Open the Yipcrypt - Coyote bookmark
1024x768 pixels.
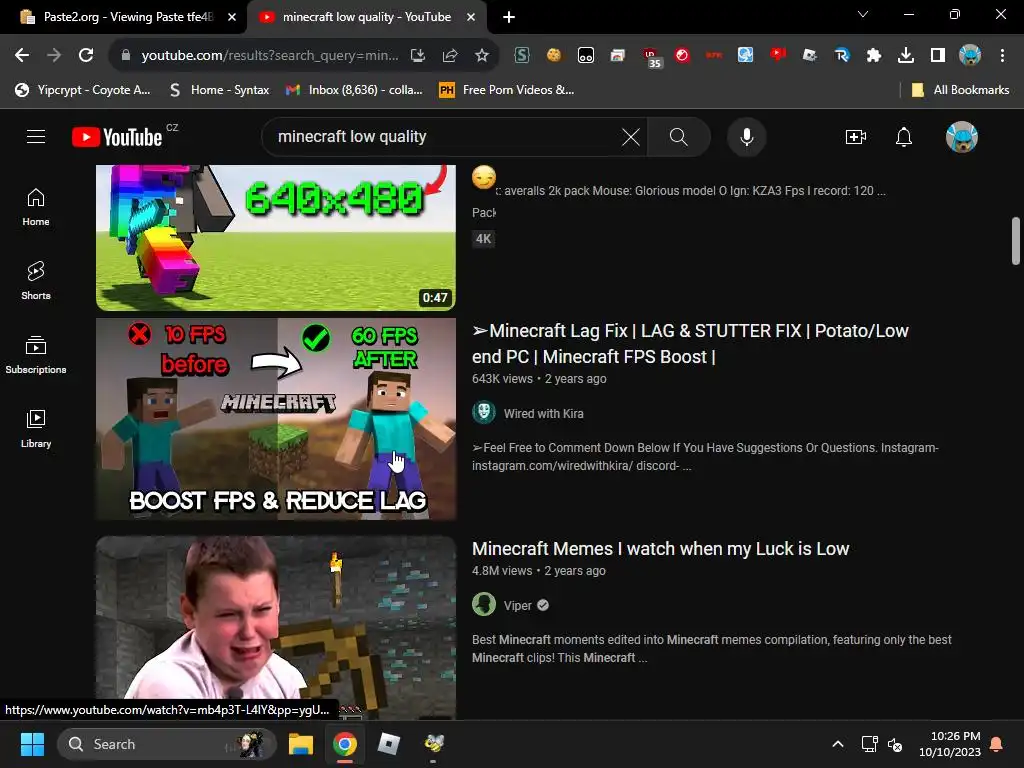tap(82, 90)
